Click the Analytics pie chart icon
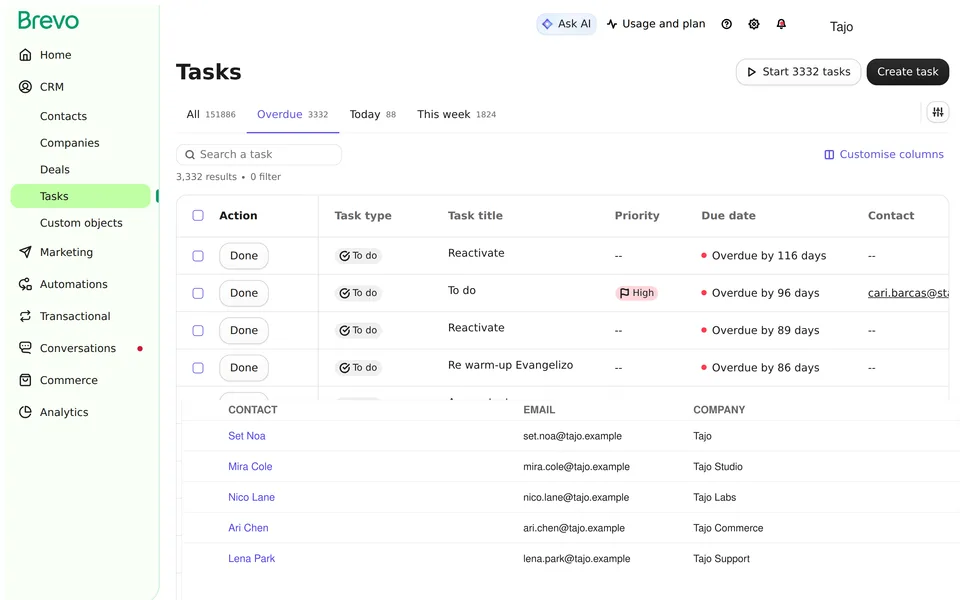Viewport: 960px width, 600px height. [25, 412]
